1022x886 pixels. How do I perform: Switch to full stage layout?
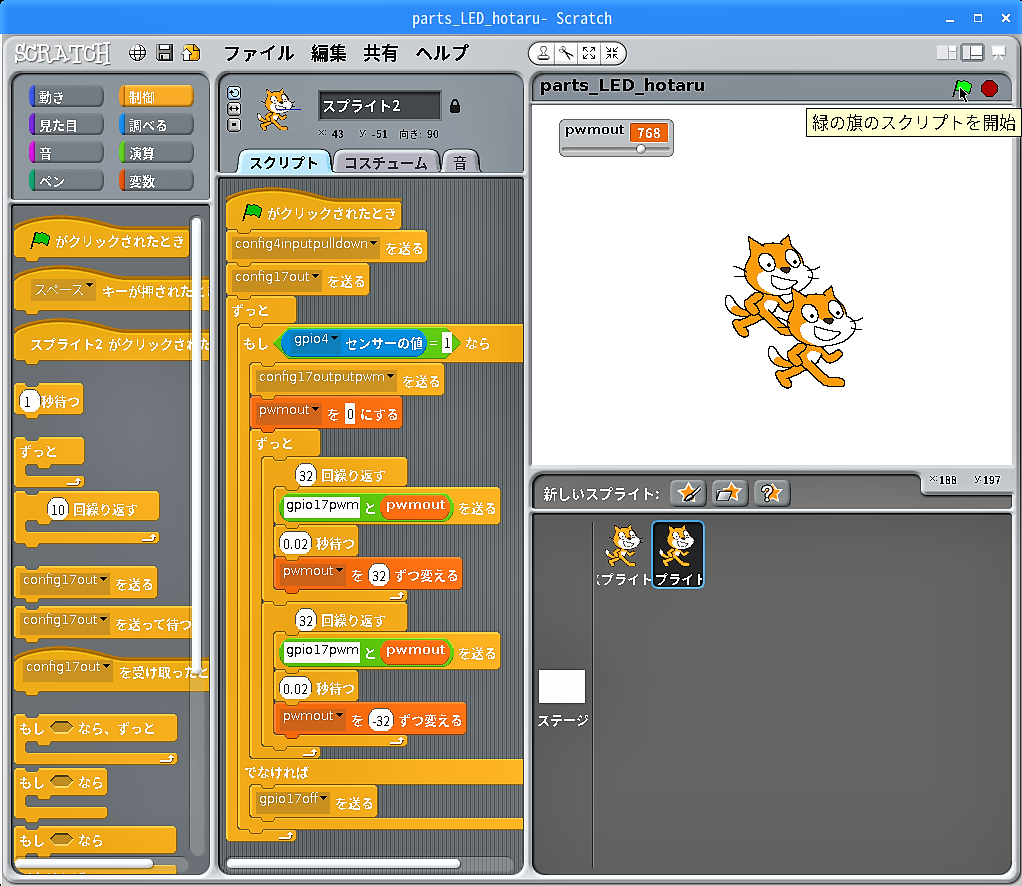tap(972, 53)
